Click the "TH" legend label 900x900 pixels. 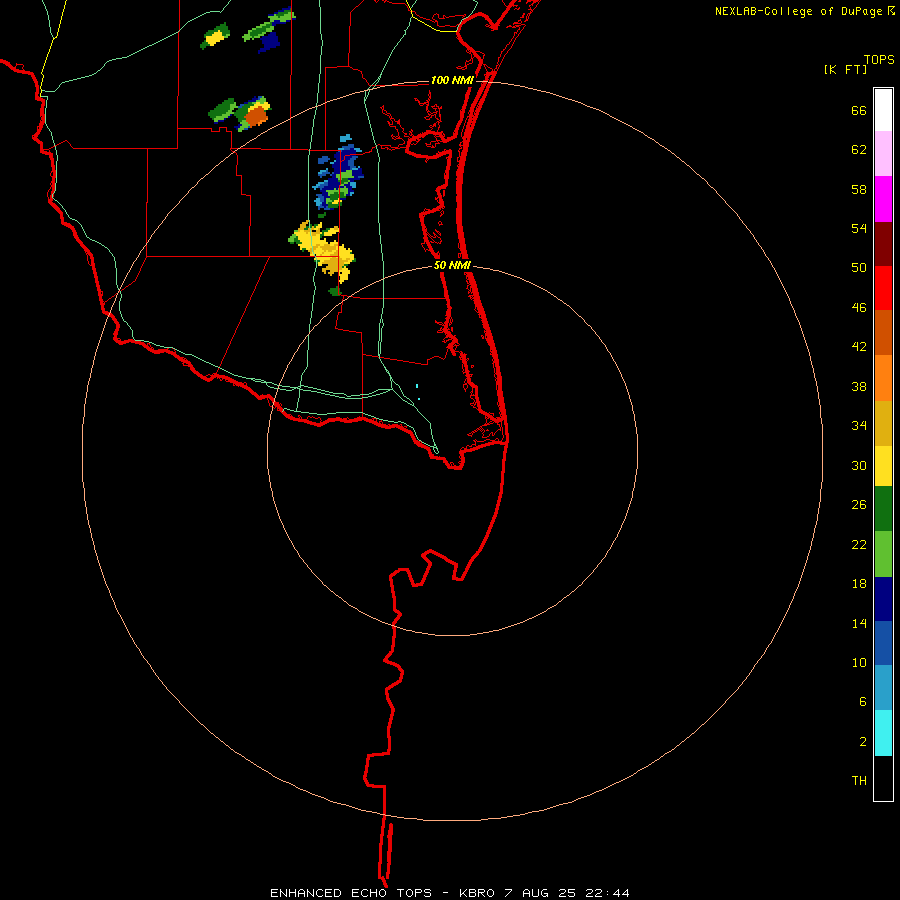(859, 780)
